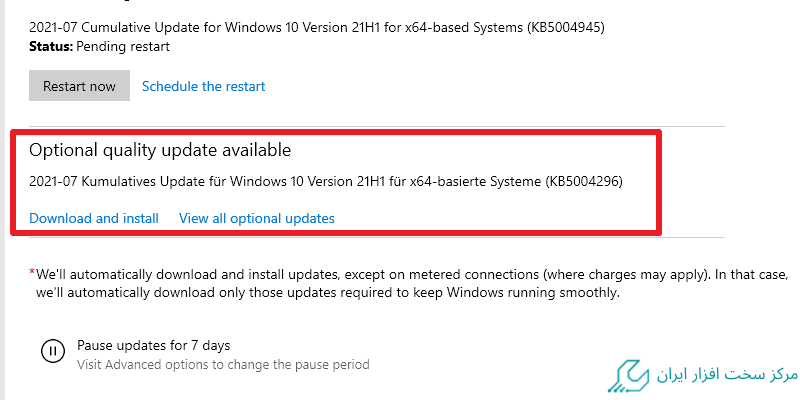The height and width of the screenshot is (400, 800).
Task: Click the Visit Advanced options subtitle text
Action: (x=223, y=364)
